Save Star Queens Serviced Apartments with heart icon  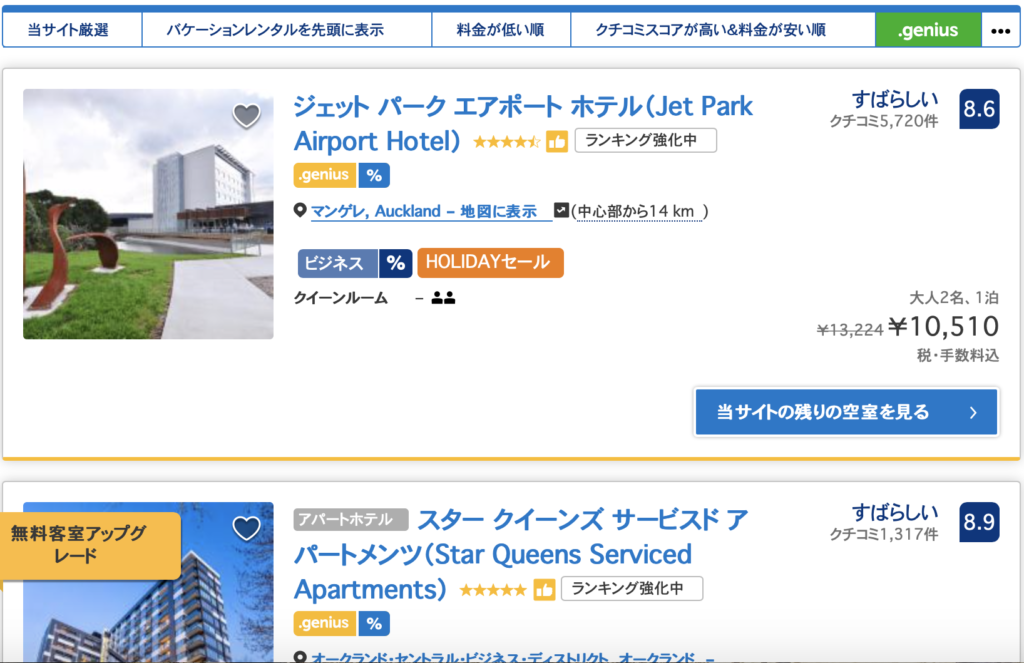(x=246, y=528)
